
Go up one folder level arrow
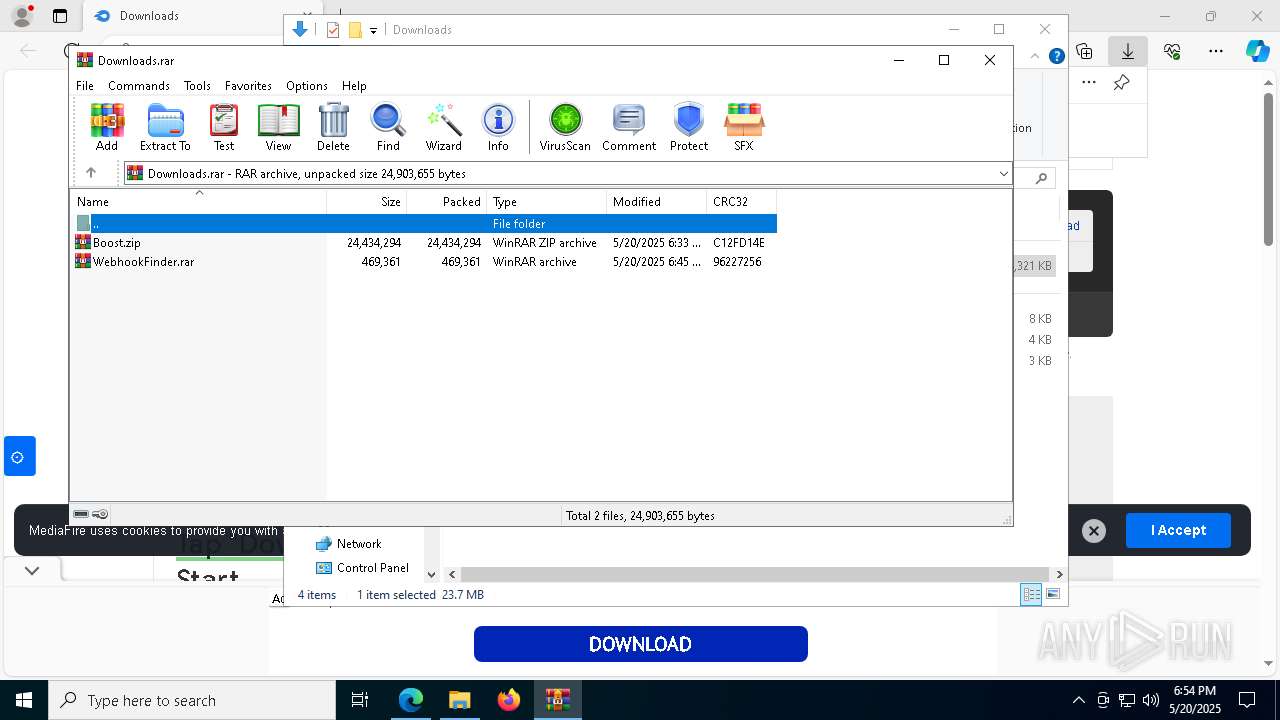tap(90, 173)
